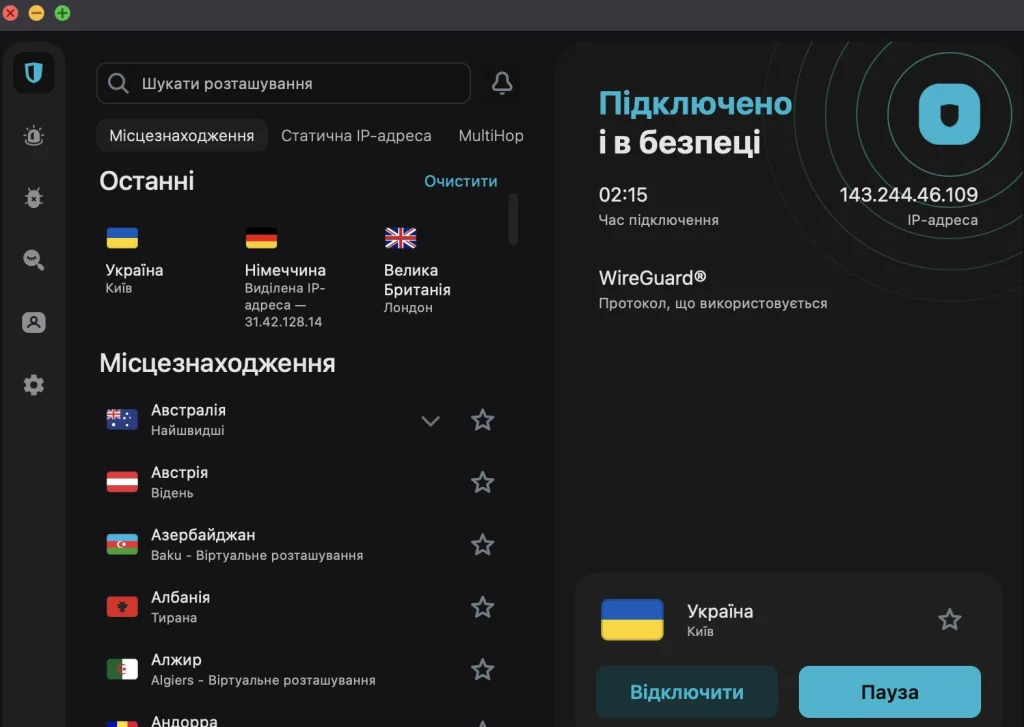Click the large Ukraine flag in connection card
Image resolution: width=1024 pixels, height=727 pixels.
632,619
